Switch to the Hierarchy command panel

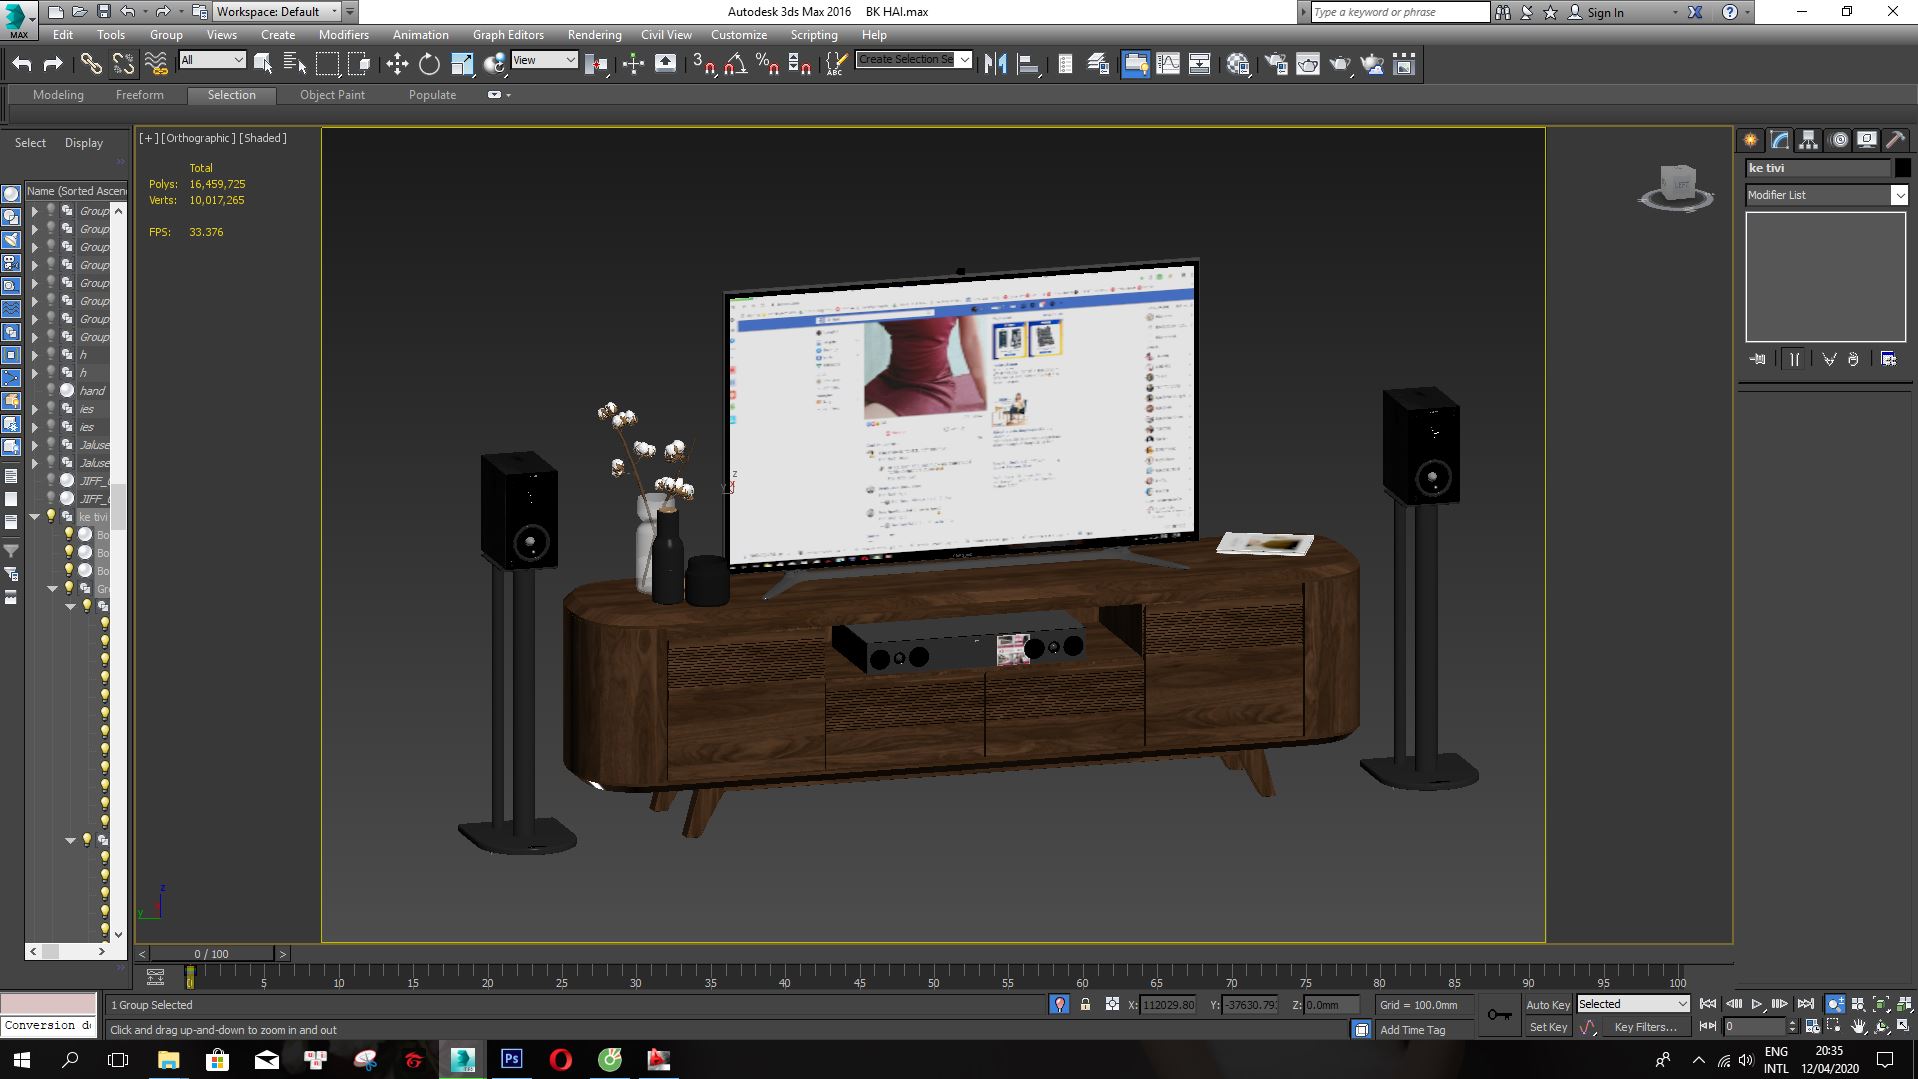[x=1808, y=140]
